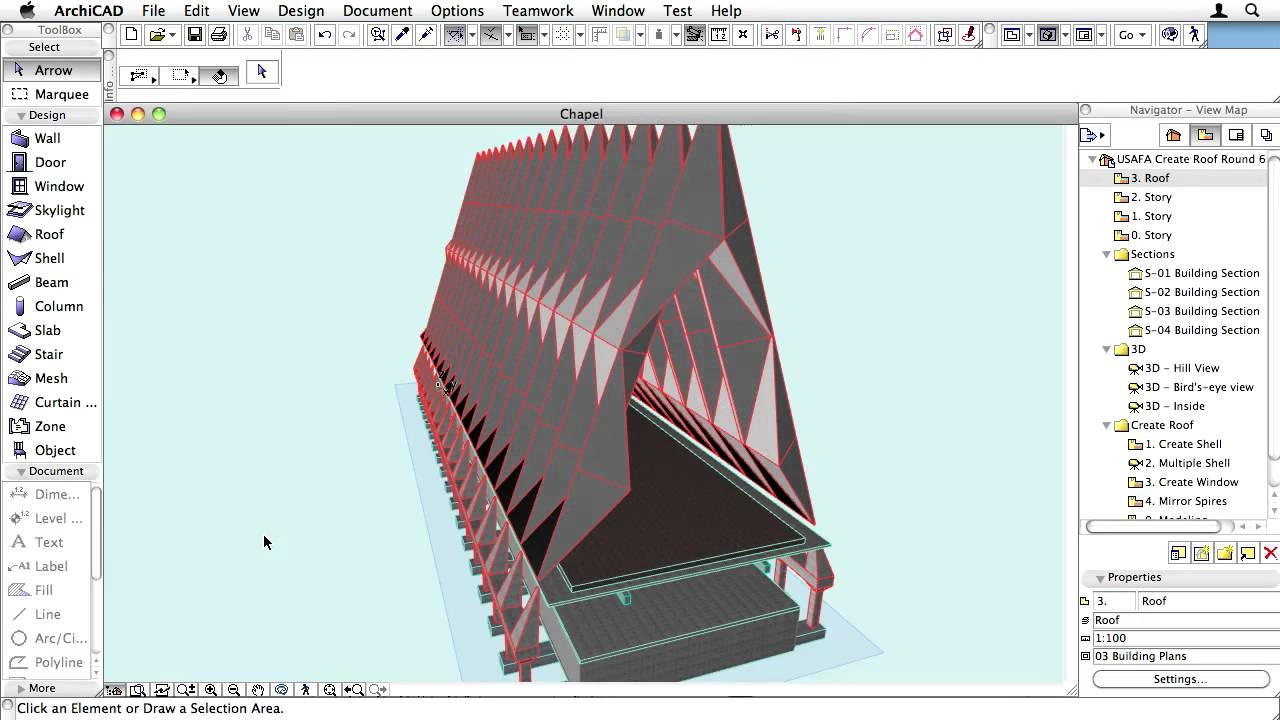Viewport: 1280px width, 720px height.
Task: Select the Beam tool
Action: tap(50, 282)
